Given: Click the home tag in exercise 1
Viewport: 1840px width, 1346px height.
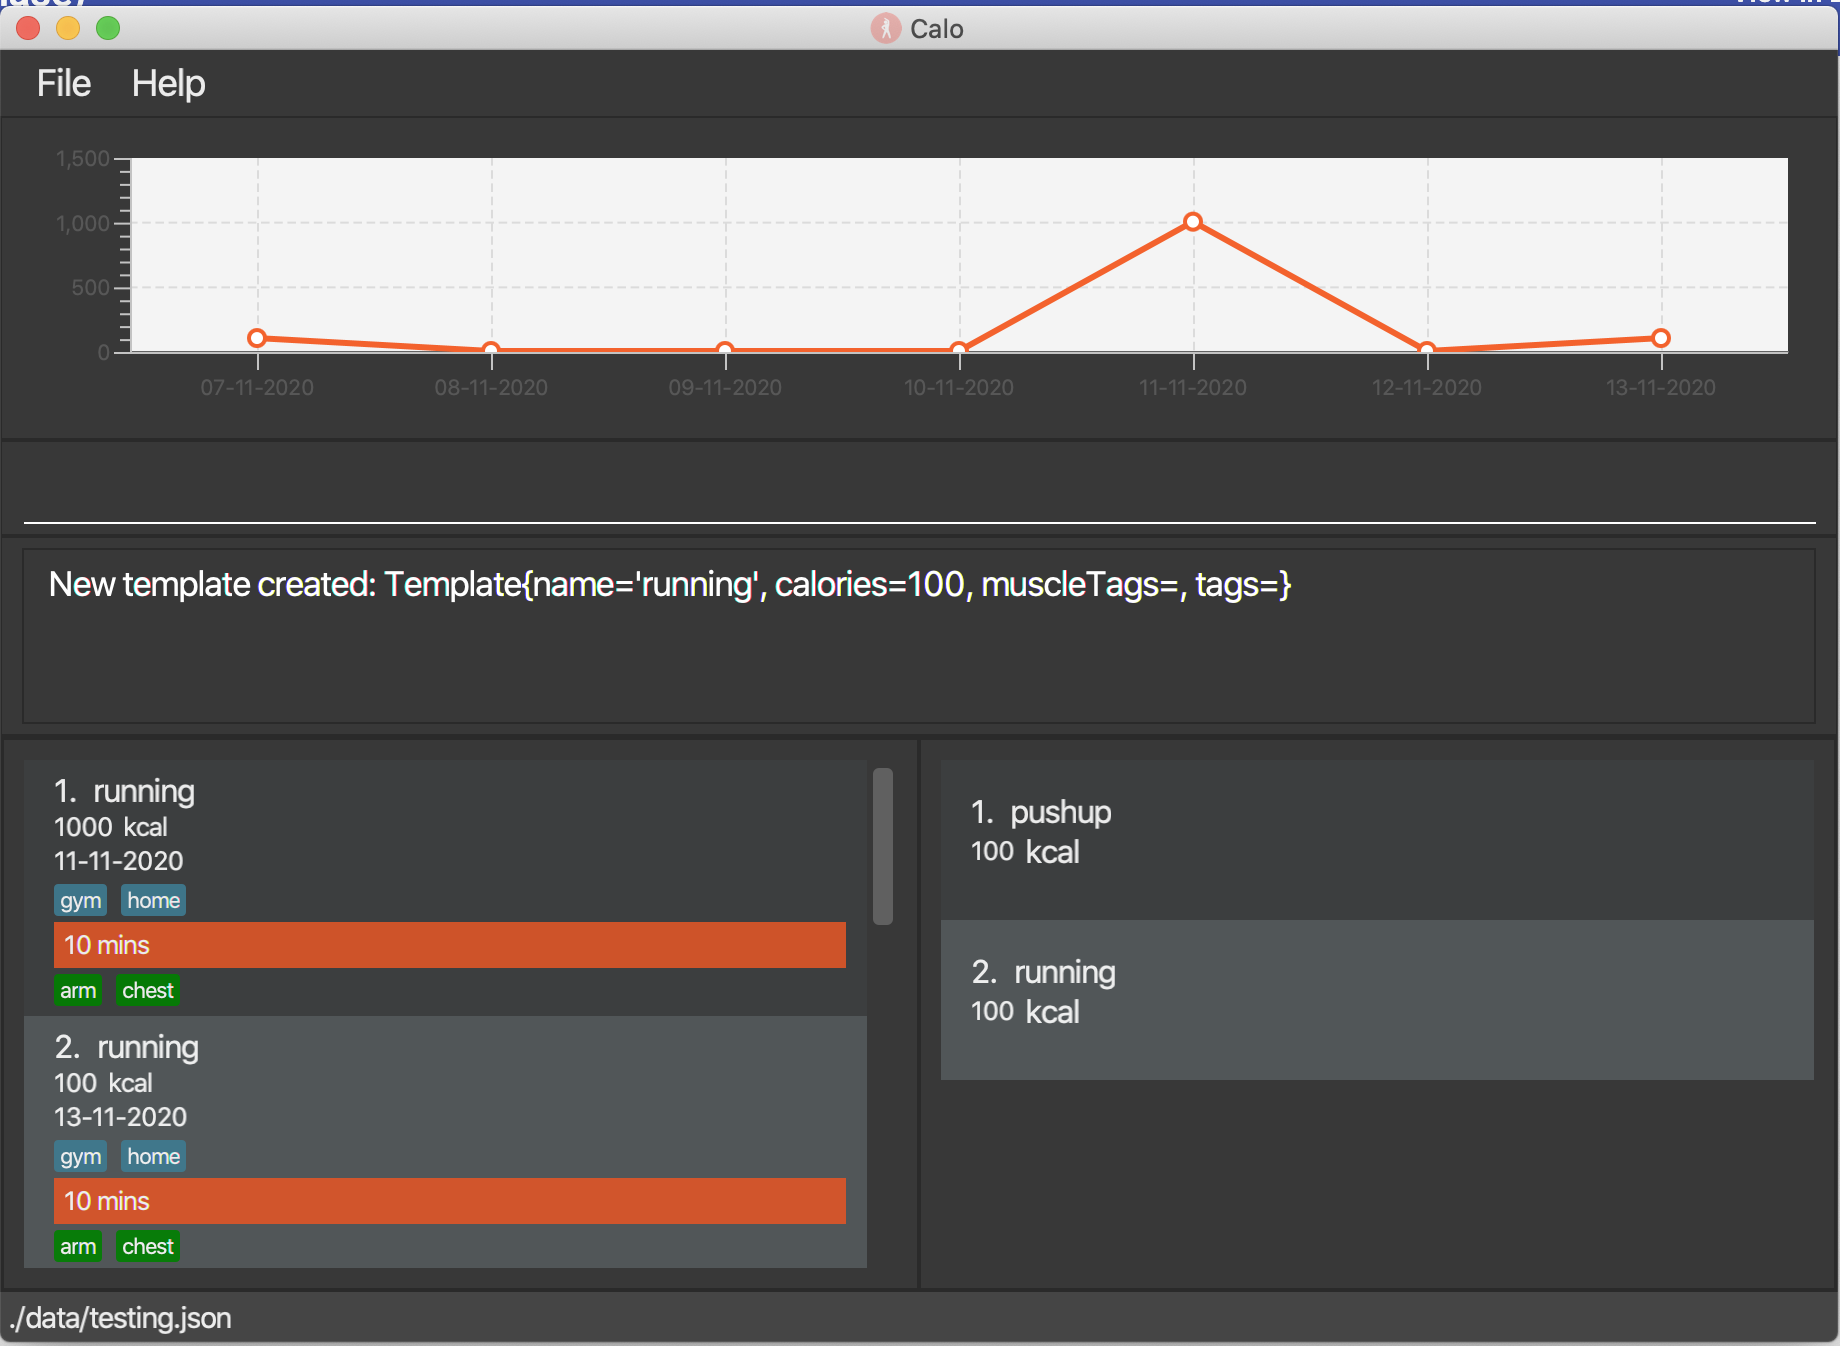Looking at the screenshot, I should point(153,900).
